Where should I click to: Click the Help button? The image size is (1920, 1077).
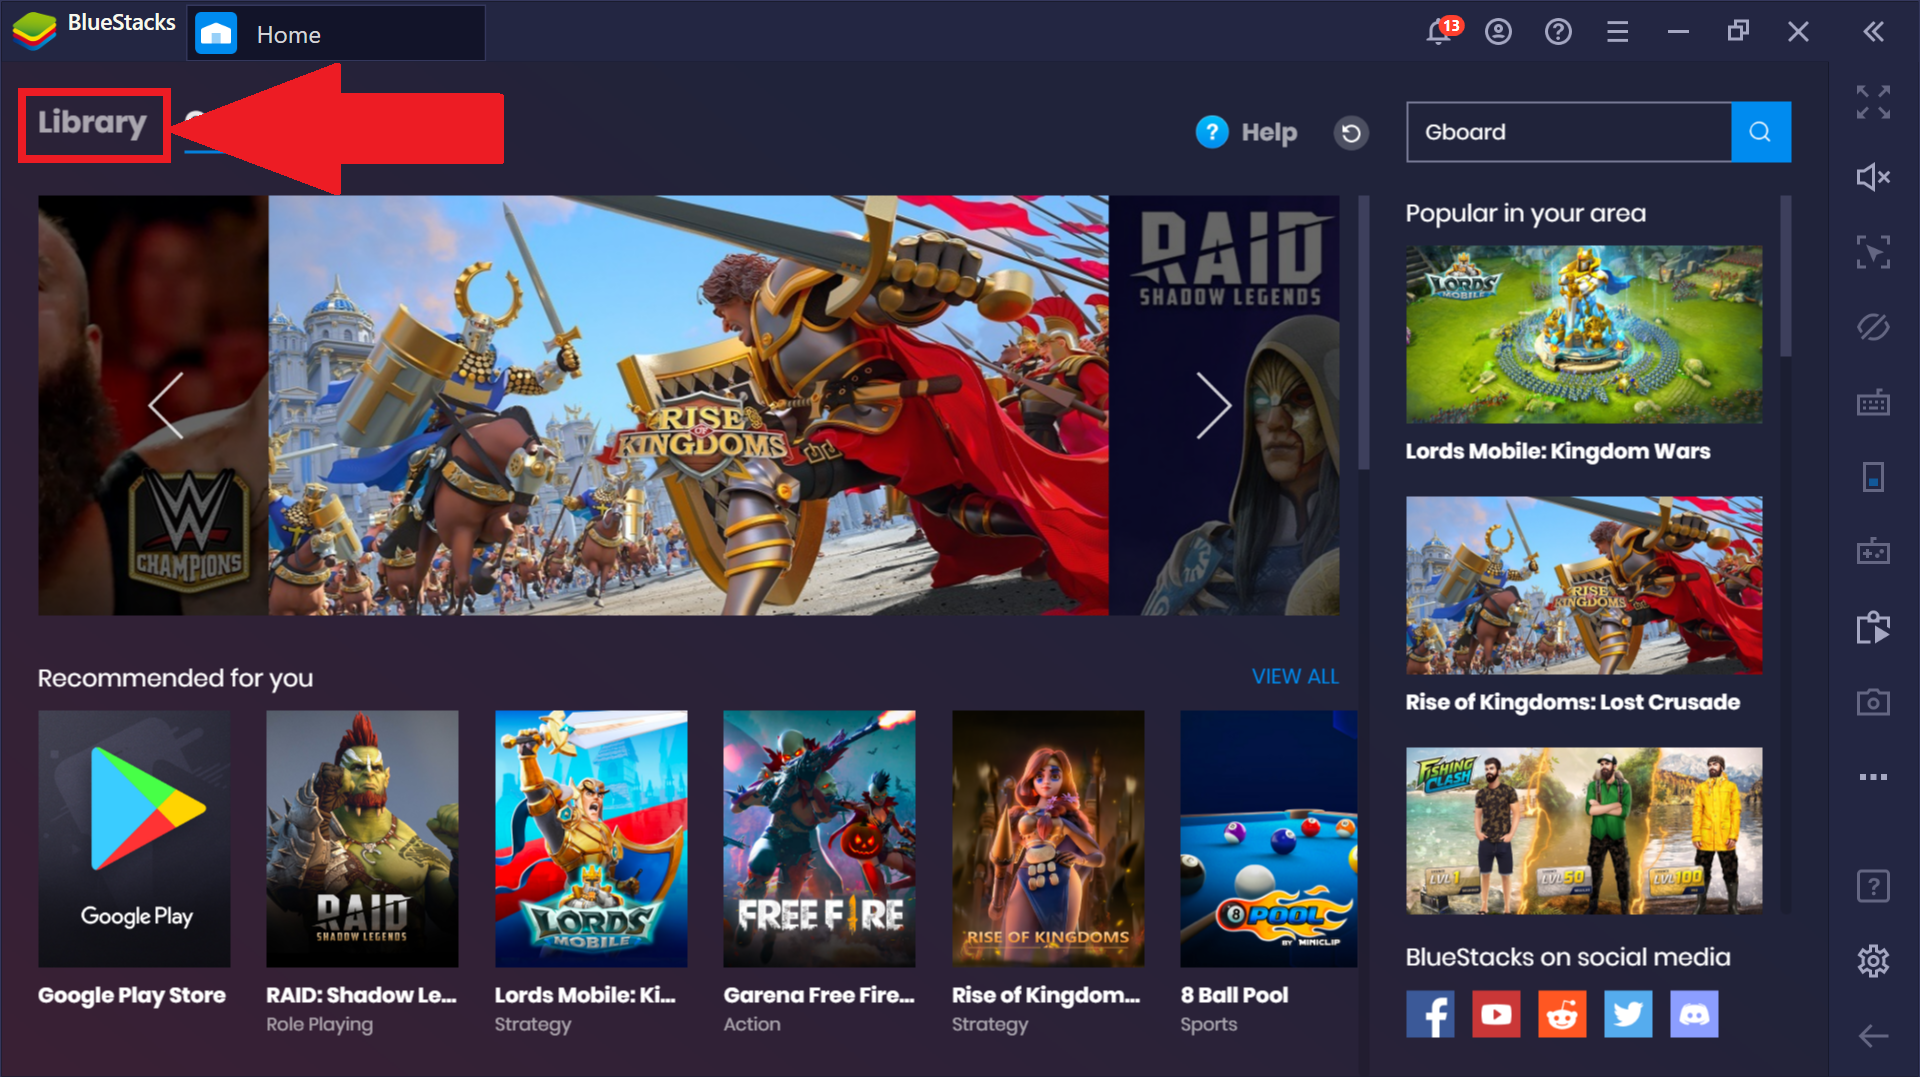[1247, 132]
